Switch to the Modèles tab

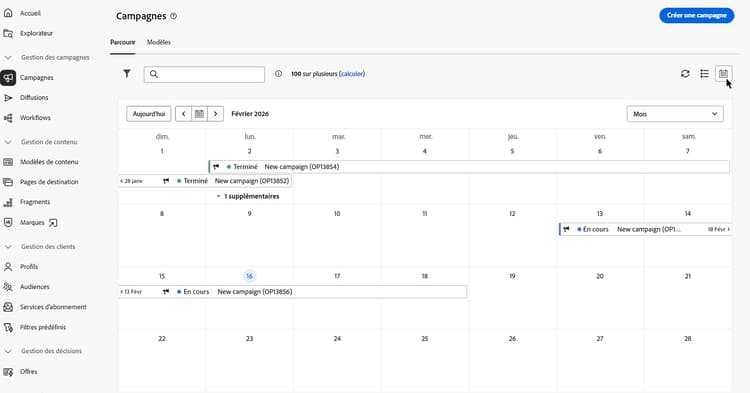[x=159, y=42]
